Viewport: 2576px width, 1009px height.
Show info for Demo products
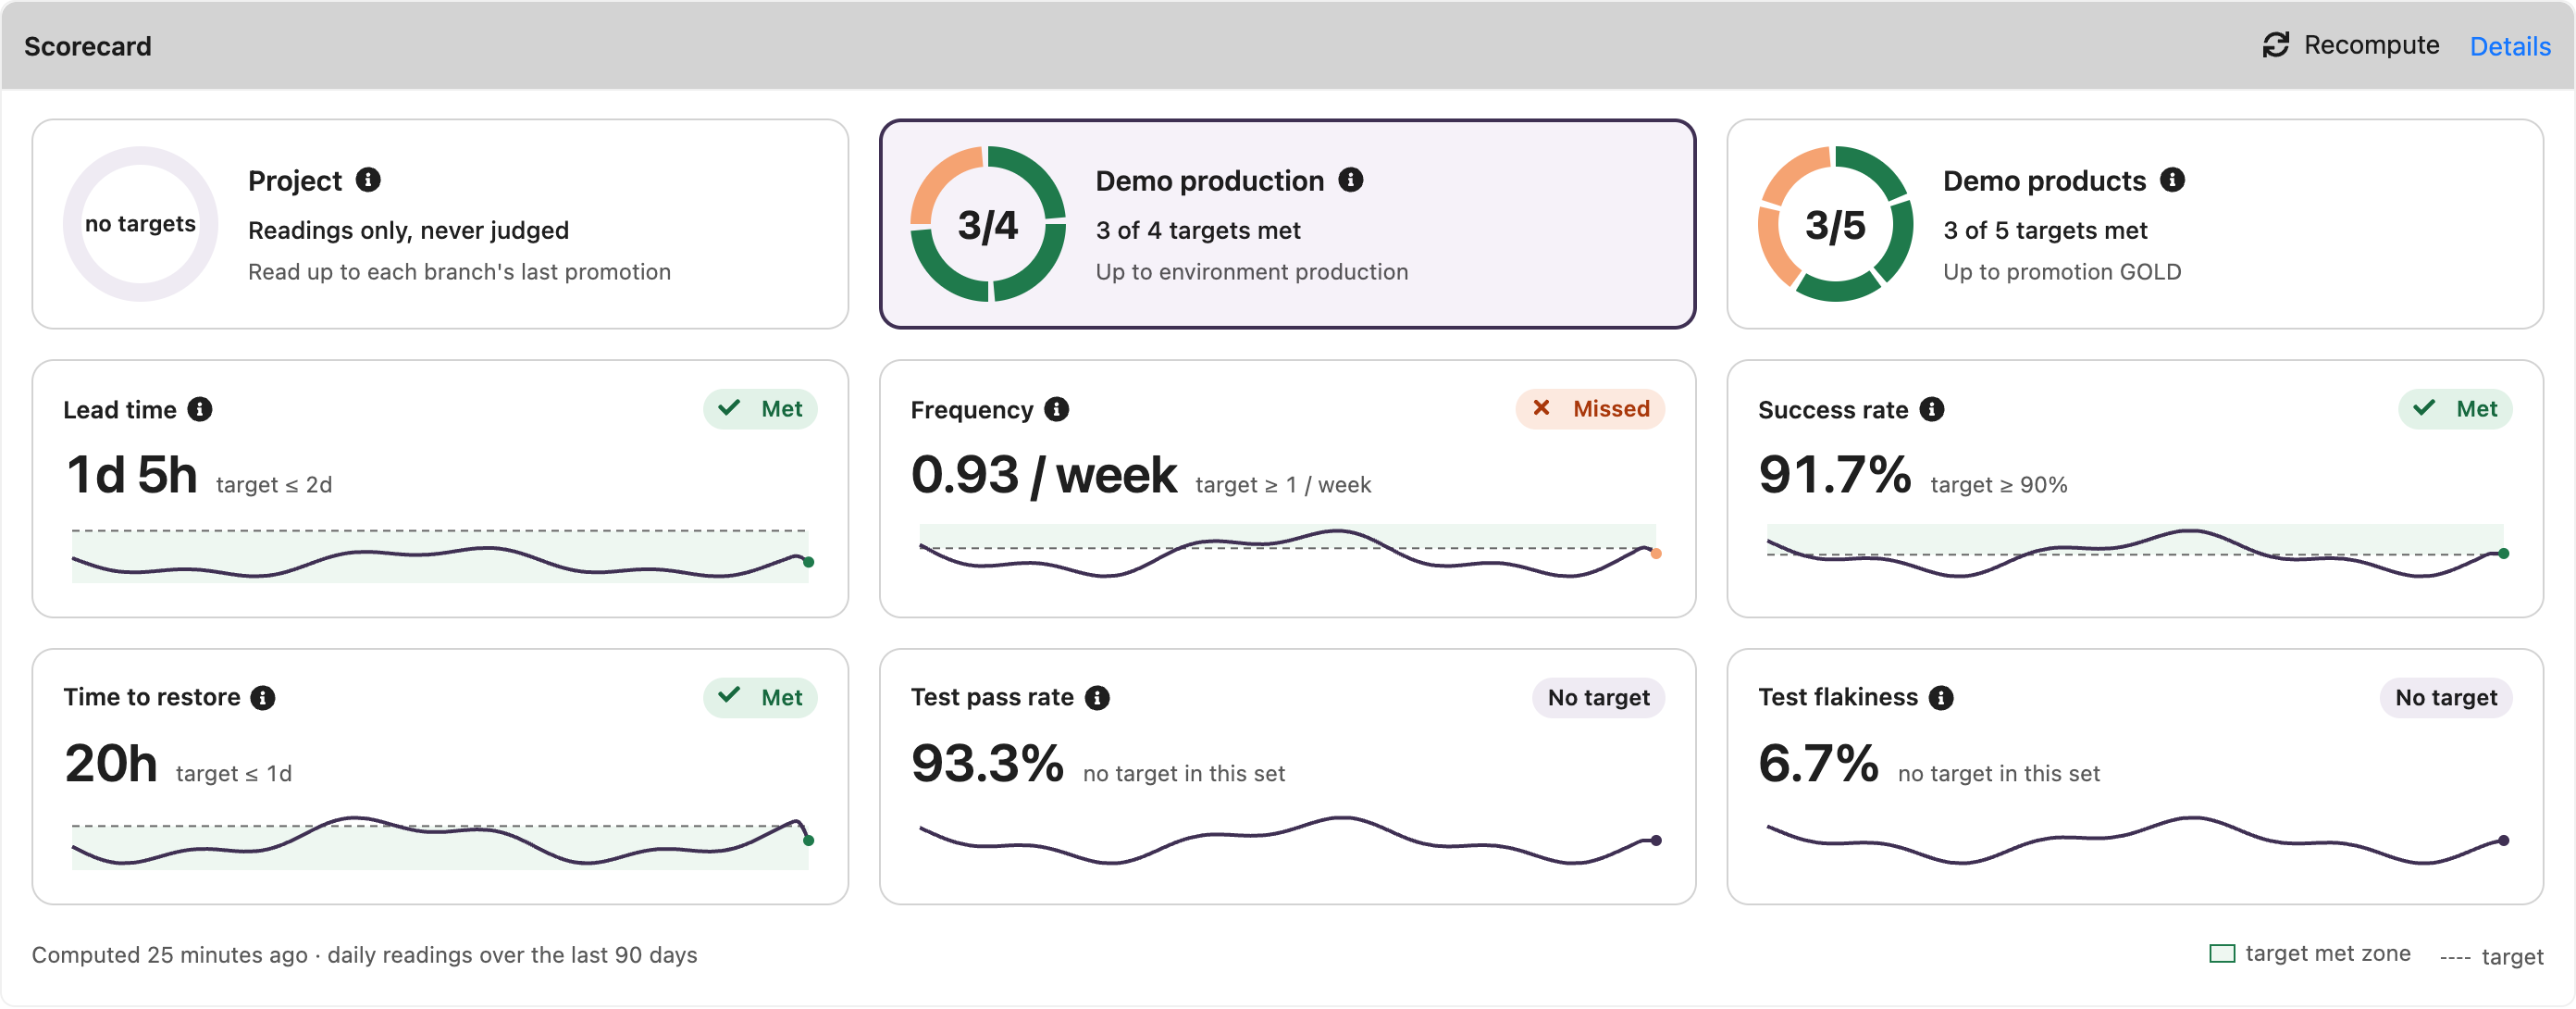coord(2172,180)
